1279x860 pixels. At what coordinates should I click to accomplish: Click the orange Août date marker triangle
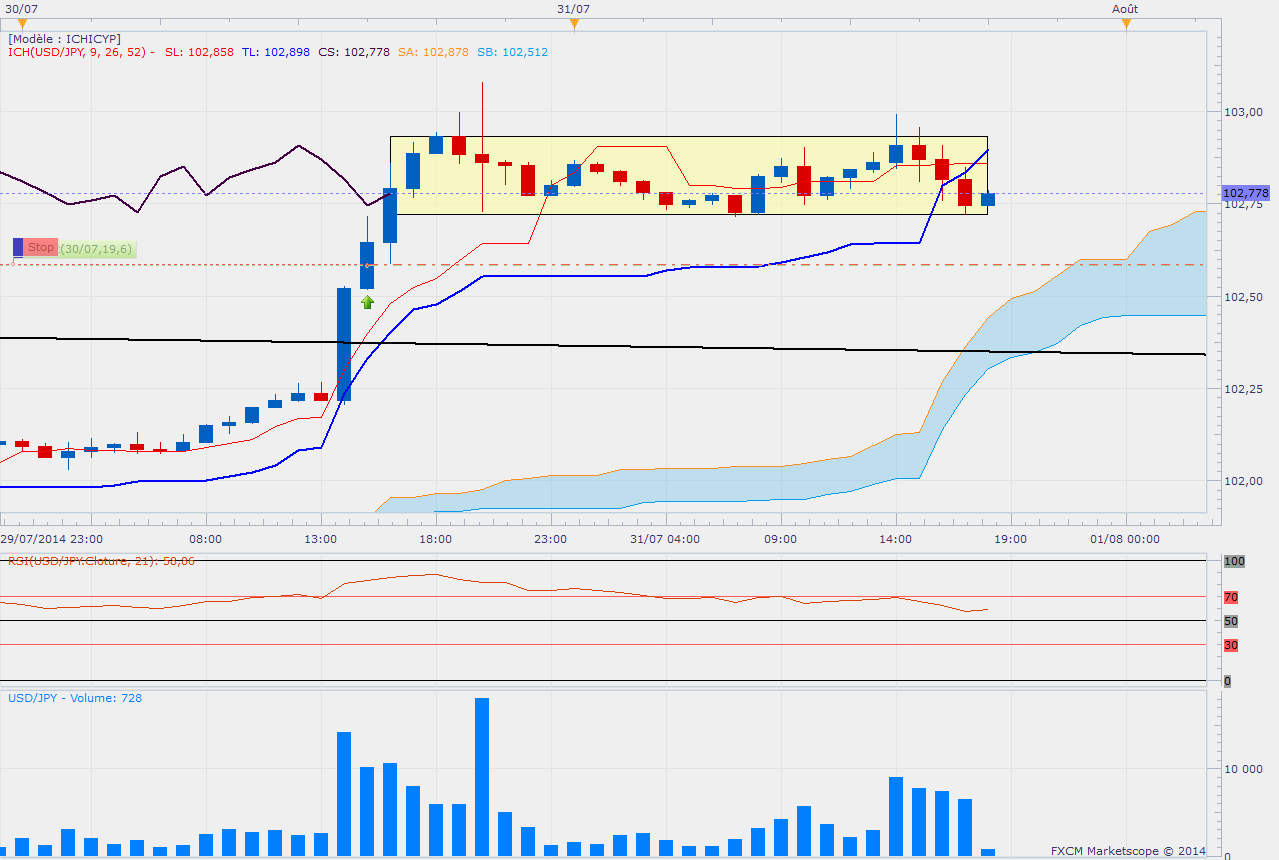click(x=1125, y=23)
